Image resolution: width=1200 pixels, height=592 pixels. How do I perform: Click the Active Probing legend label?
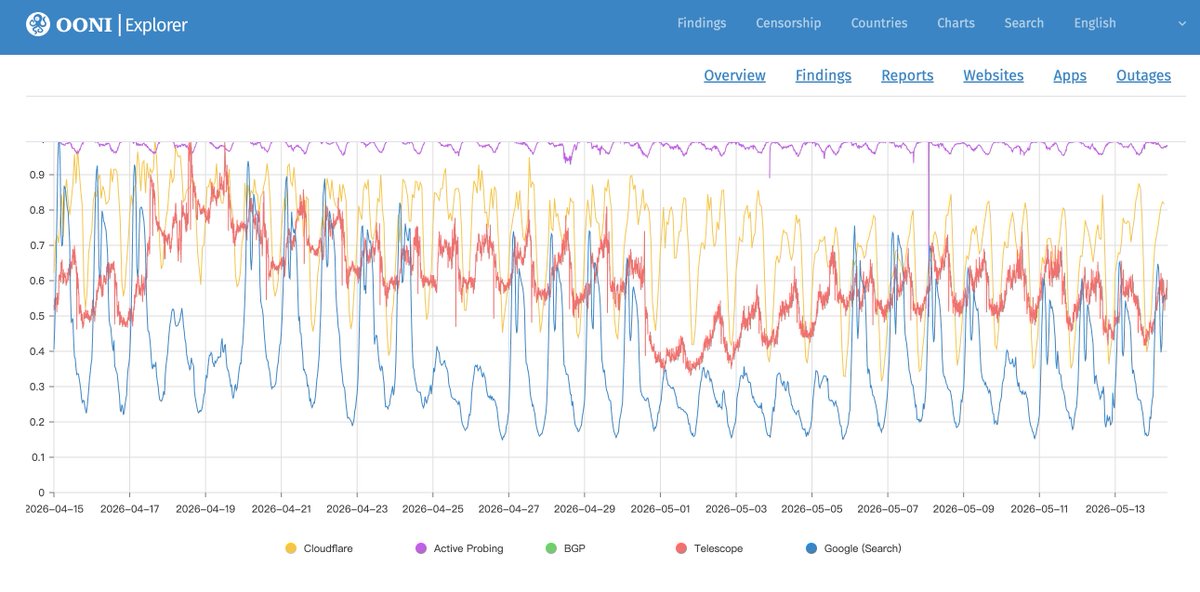click(x=468, y=548)
